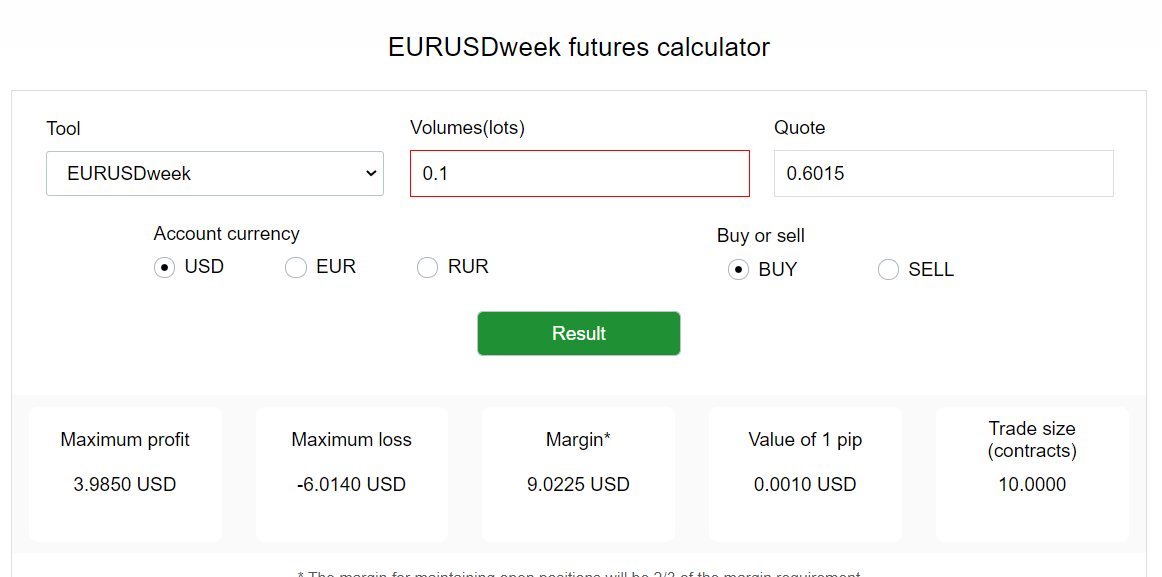This screenshot has height=577, width=1162.
Task: Click the Trade size (contracts) card
Action: pyautogui.click(x=1032, y=474)
